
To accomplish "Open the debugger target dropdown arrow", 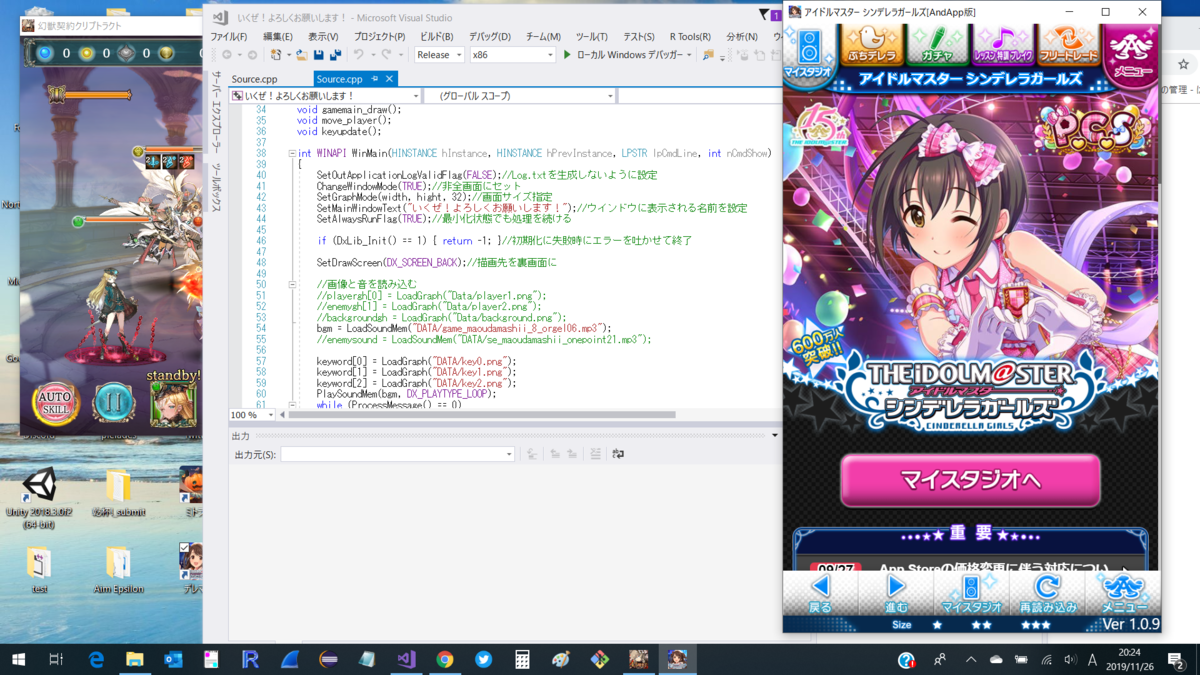I will (689, 55).
